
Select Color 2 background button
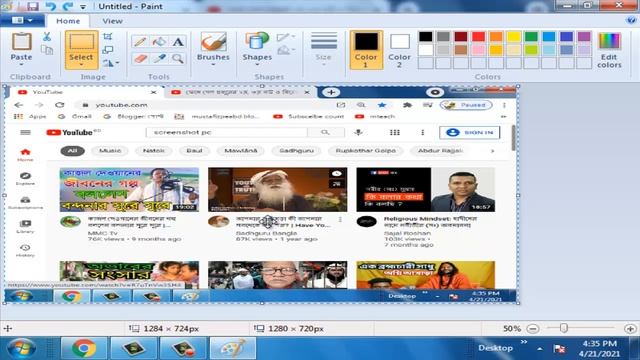tap(399, 49)
